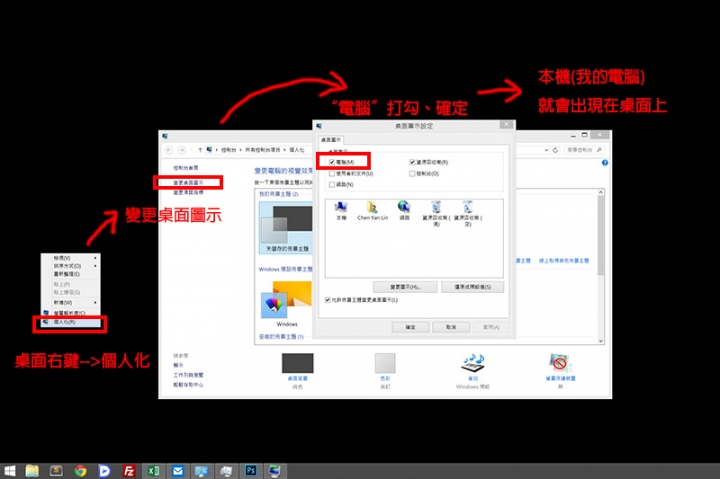Click the theme list scroll-up arrow

(601, 192)
